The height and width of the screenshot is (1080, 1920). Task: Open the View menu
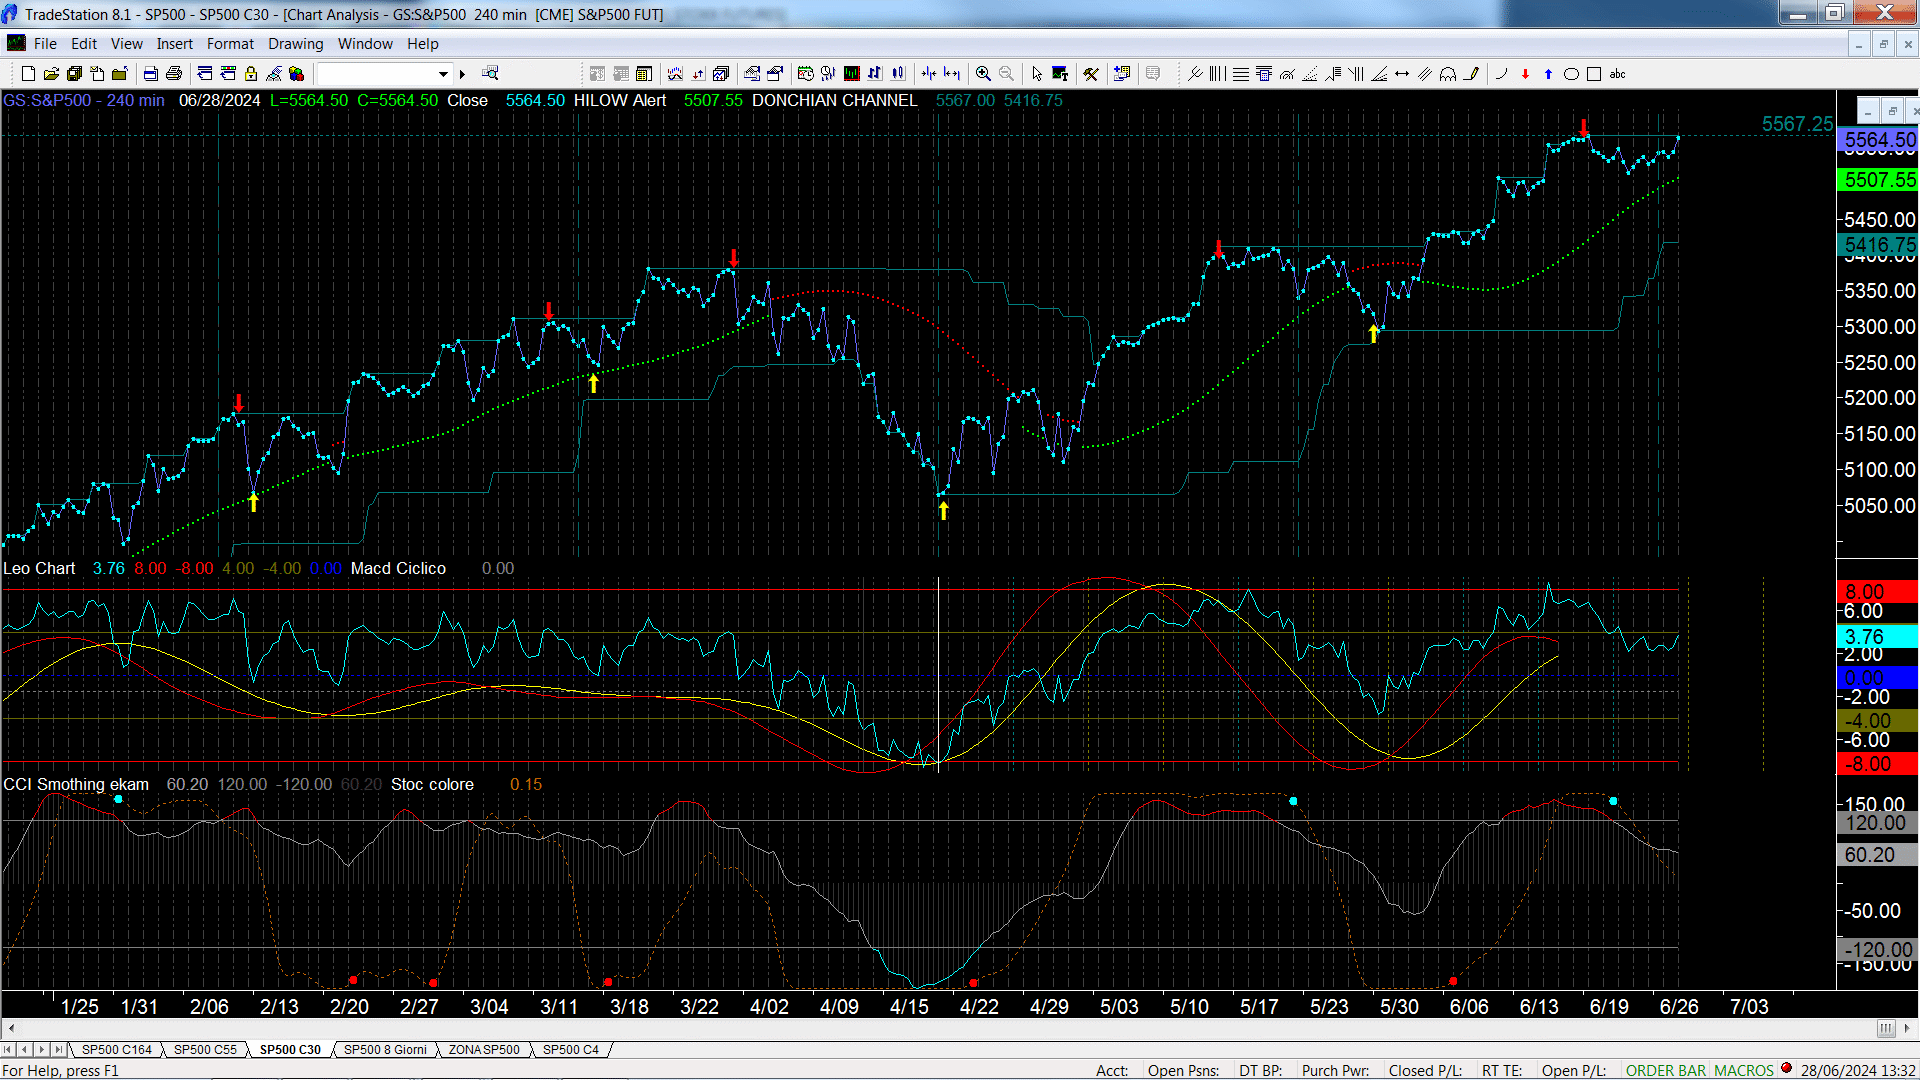126,44
